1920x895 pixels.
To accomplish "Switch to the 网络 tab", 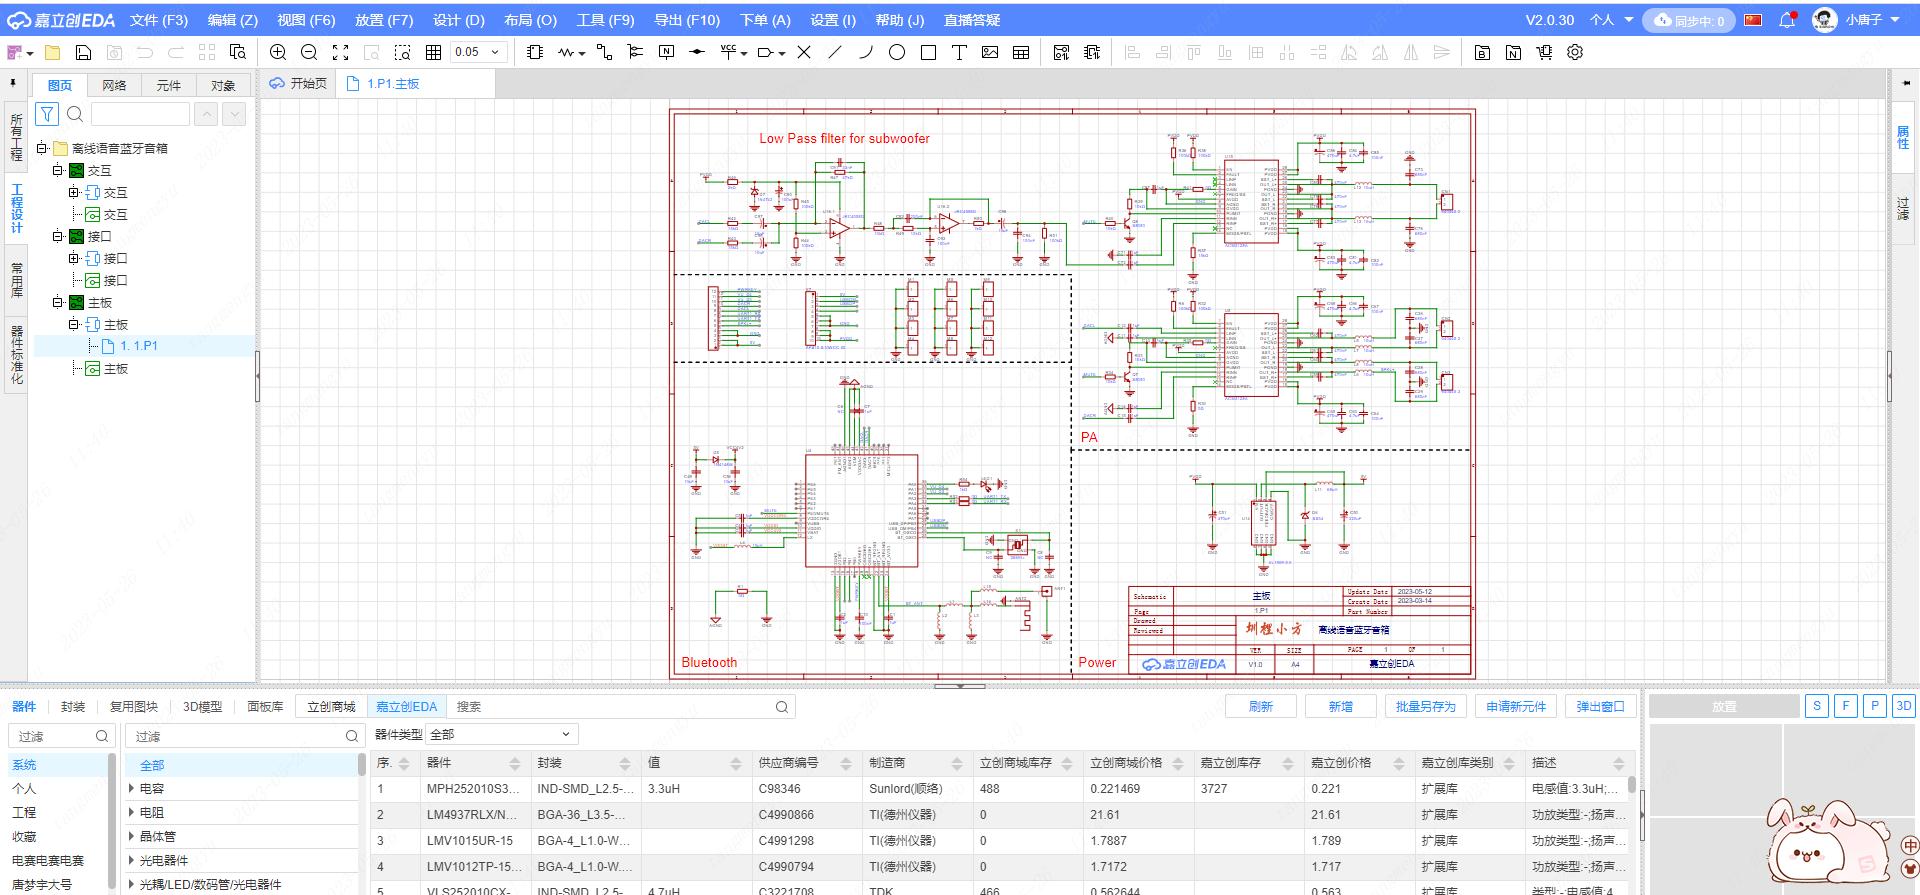I will pyautogui.click(x=114, y=85).
